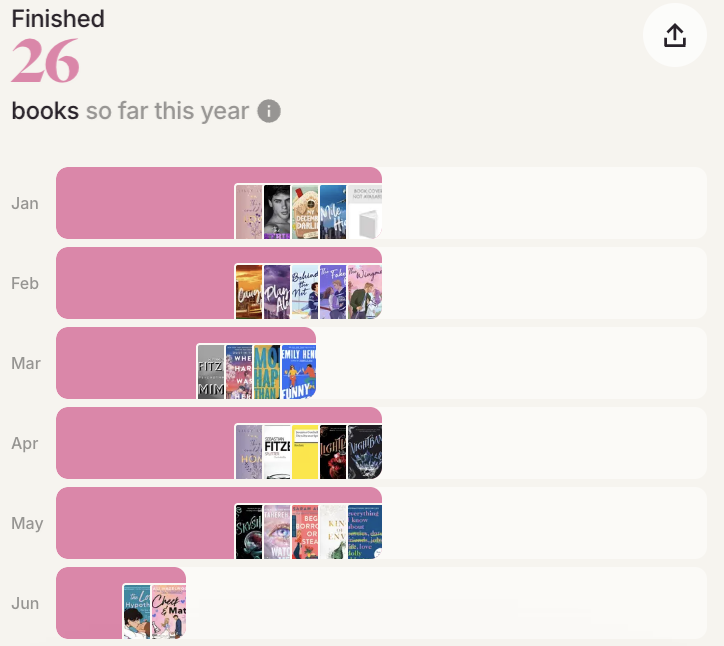Open 'Skyshade' cover in May row
Image resolution: width=724 pixels, height=646 pixels.
point(249,531)
